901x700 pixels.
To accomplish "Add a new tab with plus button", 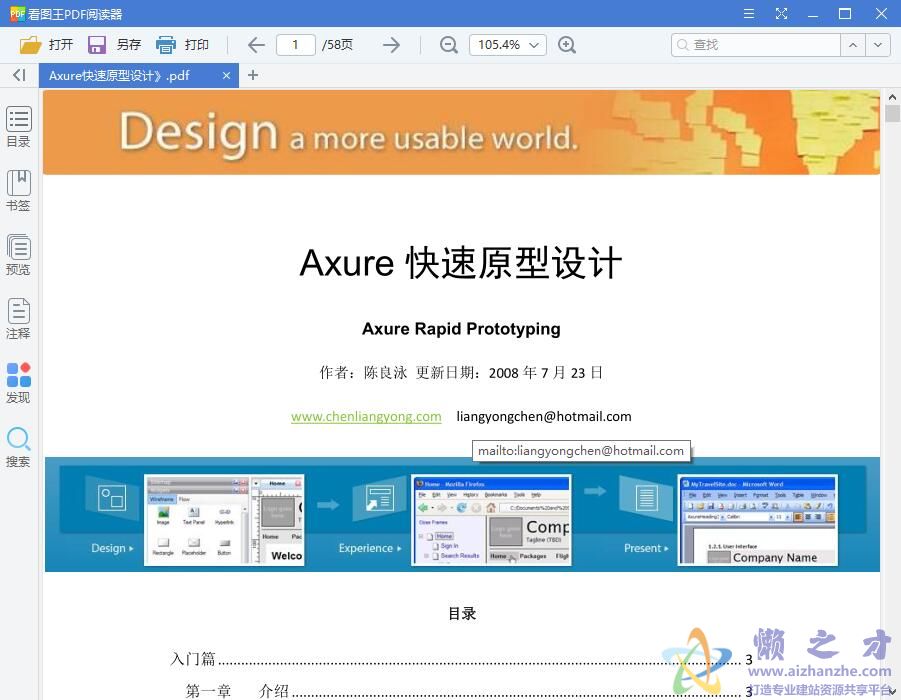I will pyautogui.click(x=253, y=75).
